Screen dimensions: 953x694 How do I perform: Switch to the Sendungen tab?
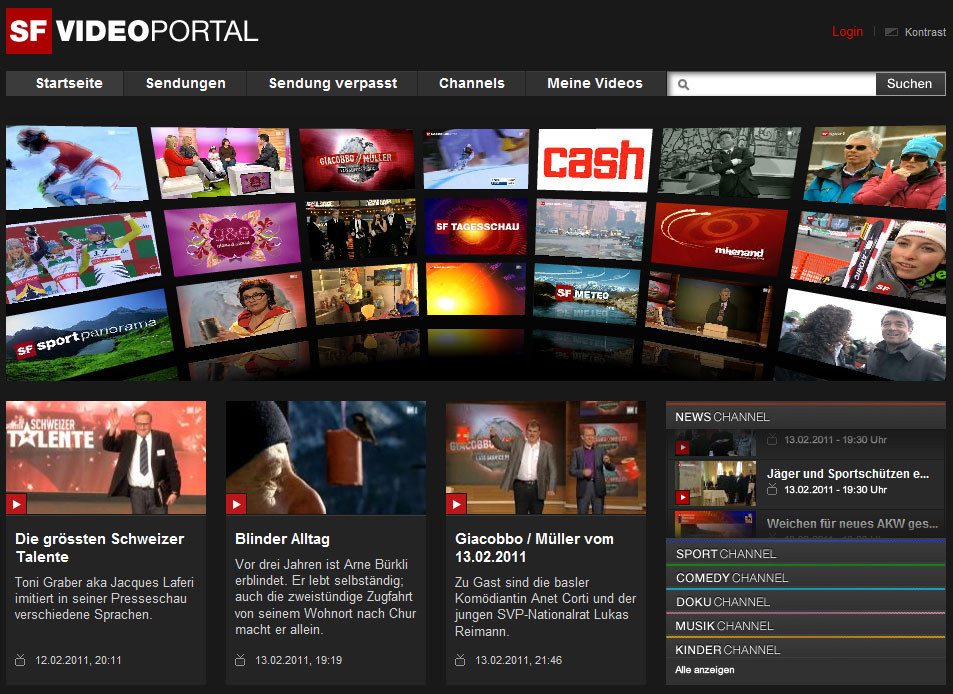point(184,83)
